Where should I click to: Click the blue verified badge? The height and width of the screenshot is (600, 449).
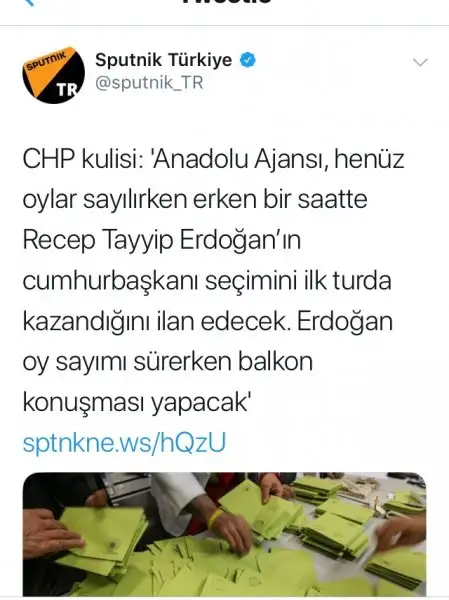point(248,60)
